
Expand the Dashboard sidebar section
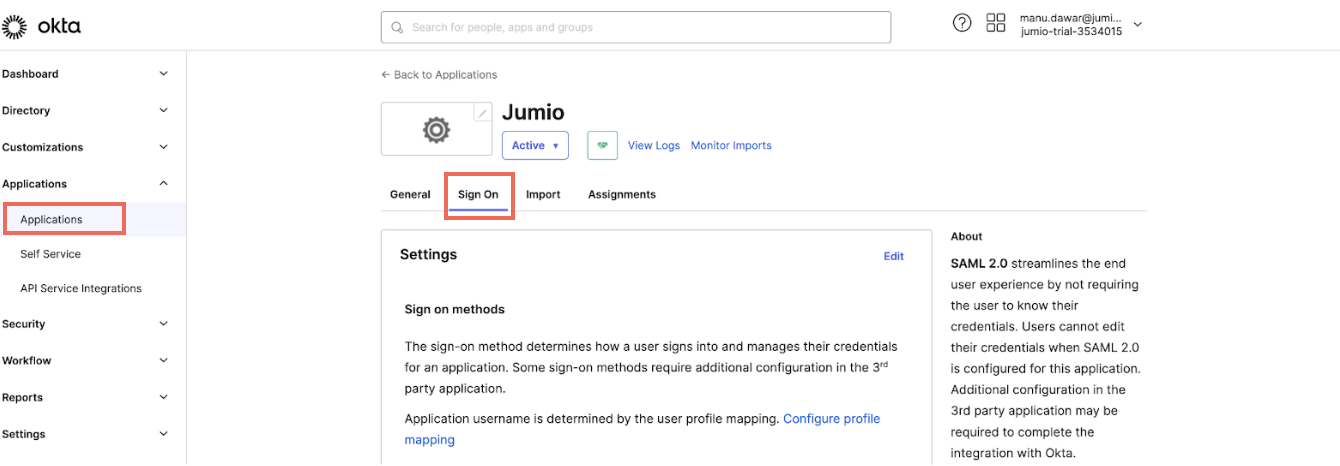coord(85,74)
